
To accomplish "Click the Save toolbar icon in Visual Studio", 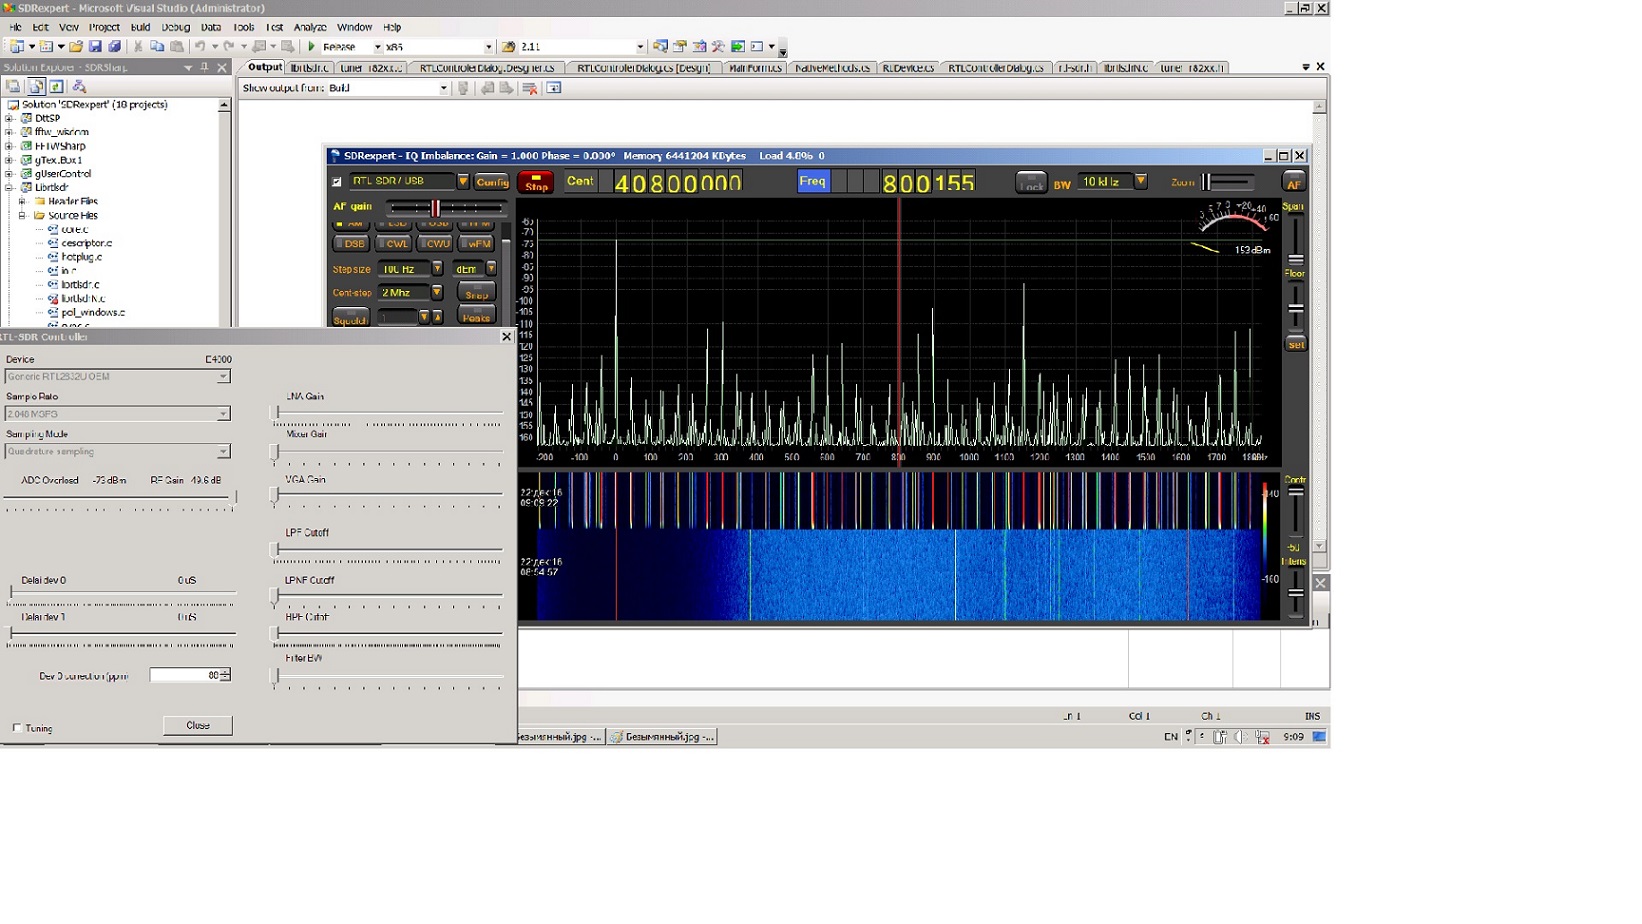I will (95, 47).
